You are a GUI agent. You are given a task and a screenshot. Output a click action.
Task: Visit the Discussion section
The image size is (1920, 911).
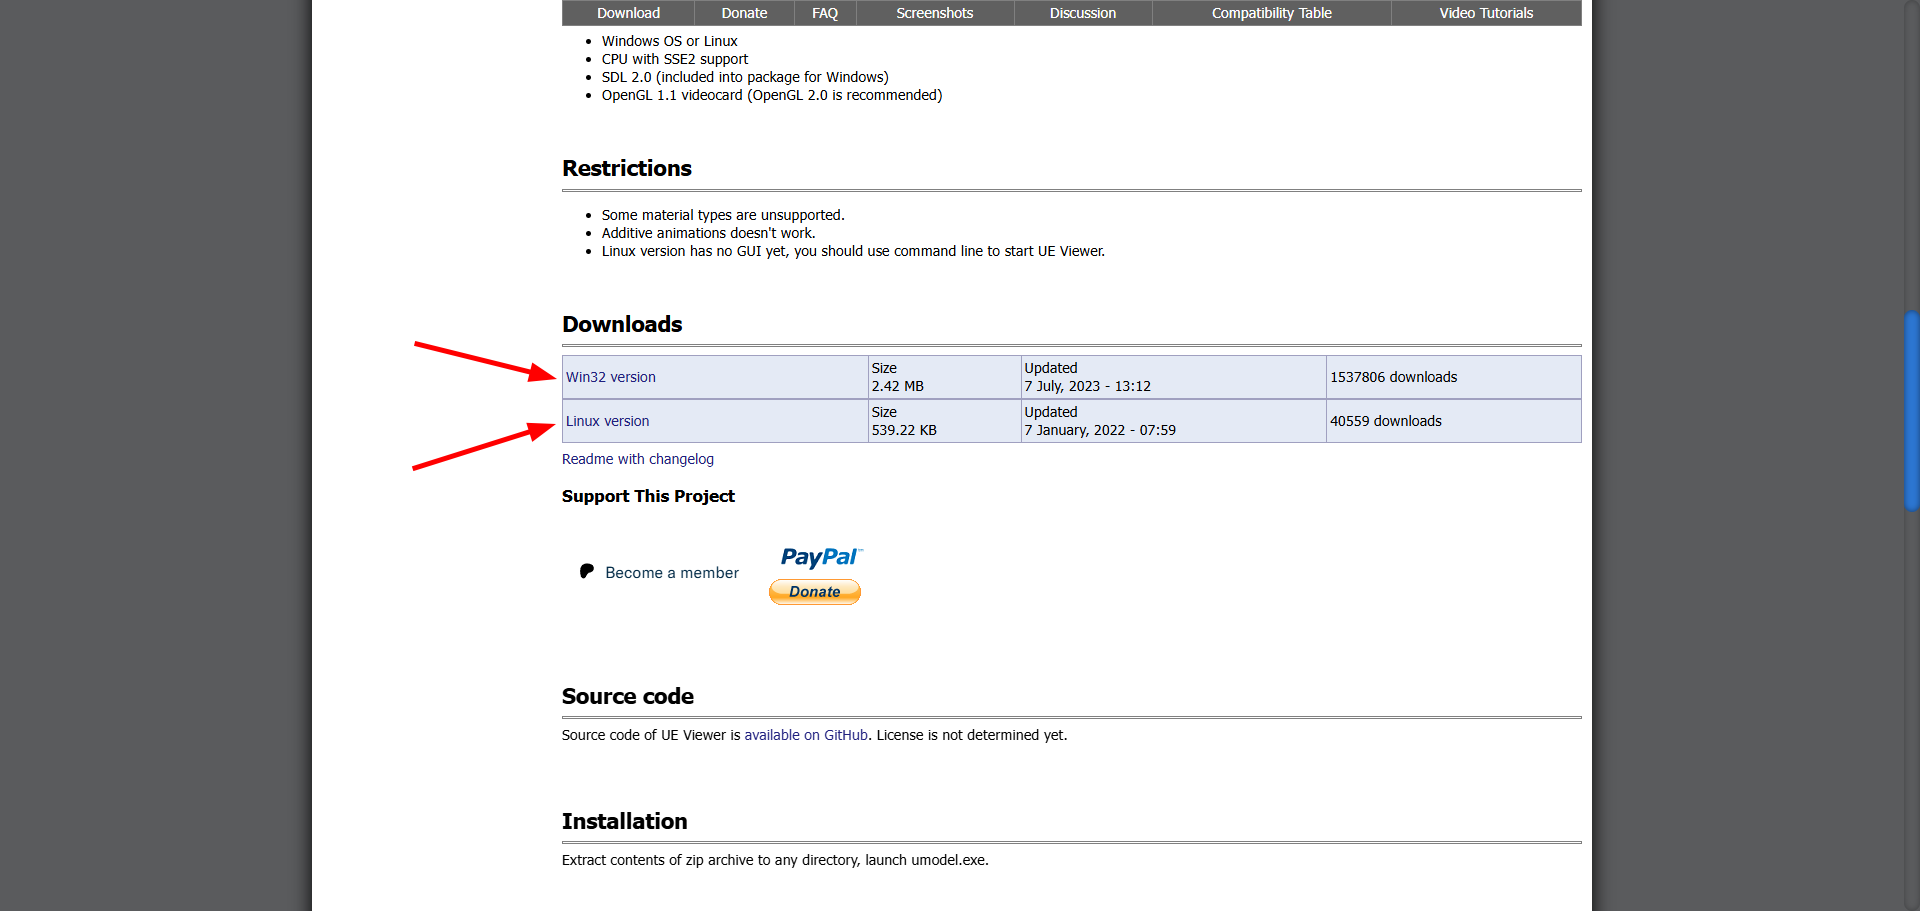tap(1082, 13)
